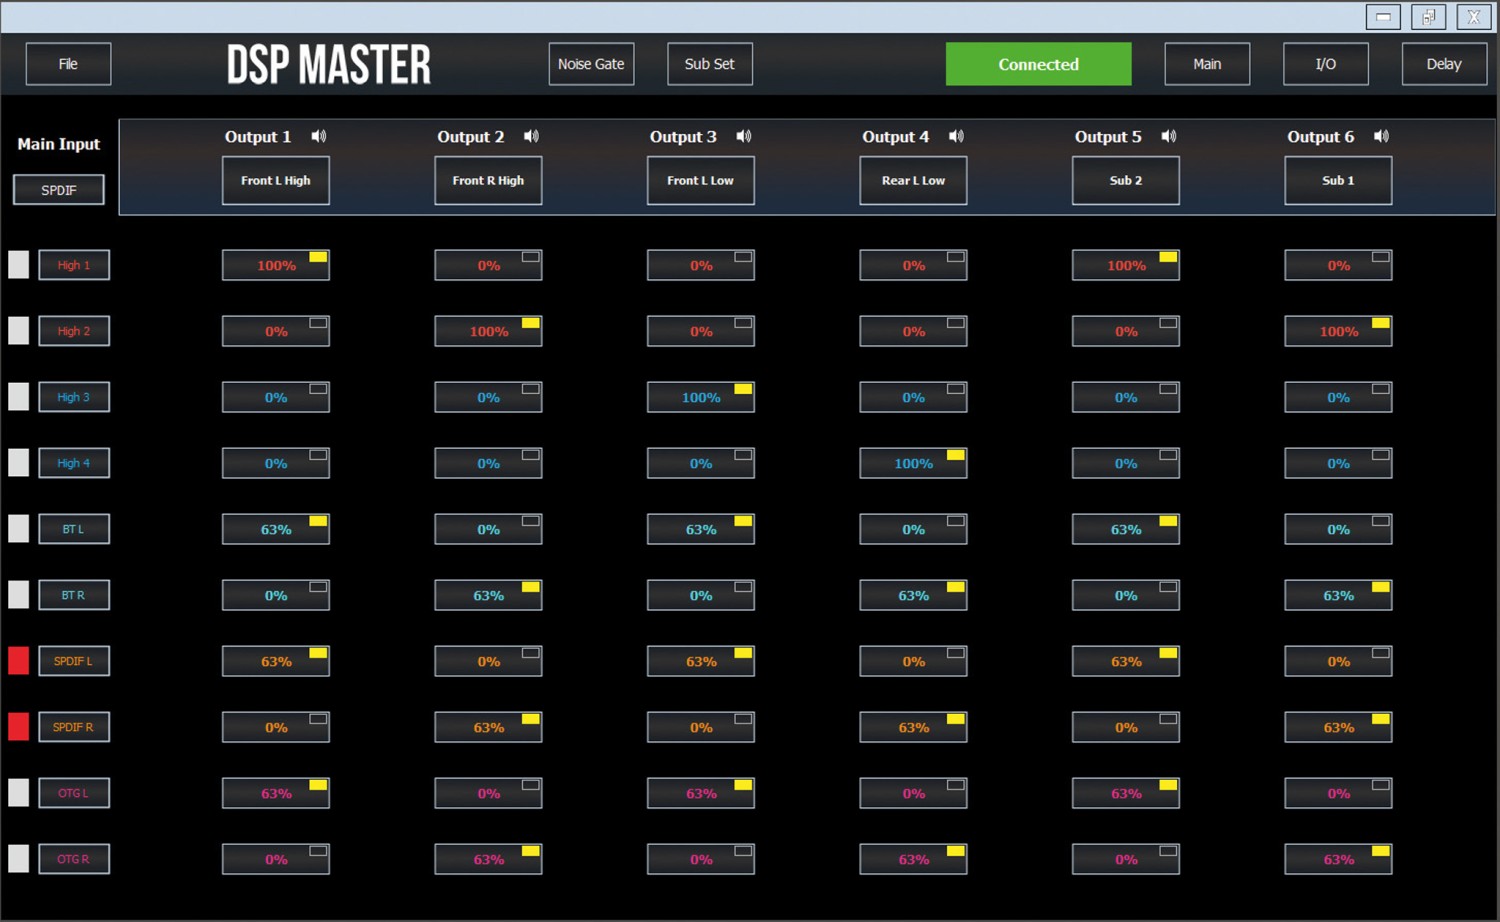Open the SPDIF main input selector
This screenshot has width=1500, height=922.
pyautogui.click(x=59, y=190)
